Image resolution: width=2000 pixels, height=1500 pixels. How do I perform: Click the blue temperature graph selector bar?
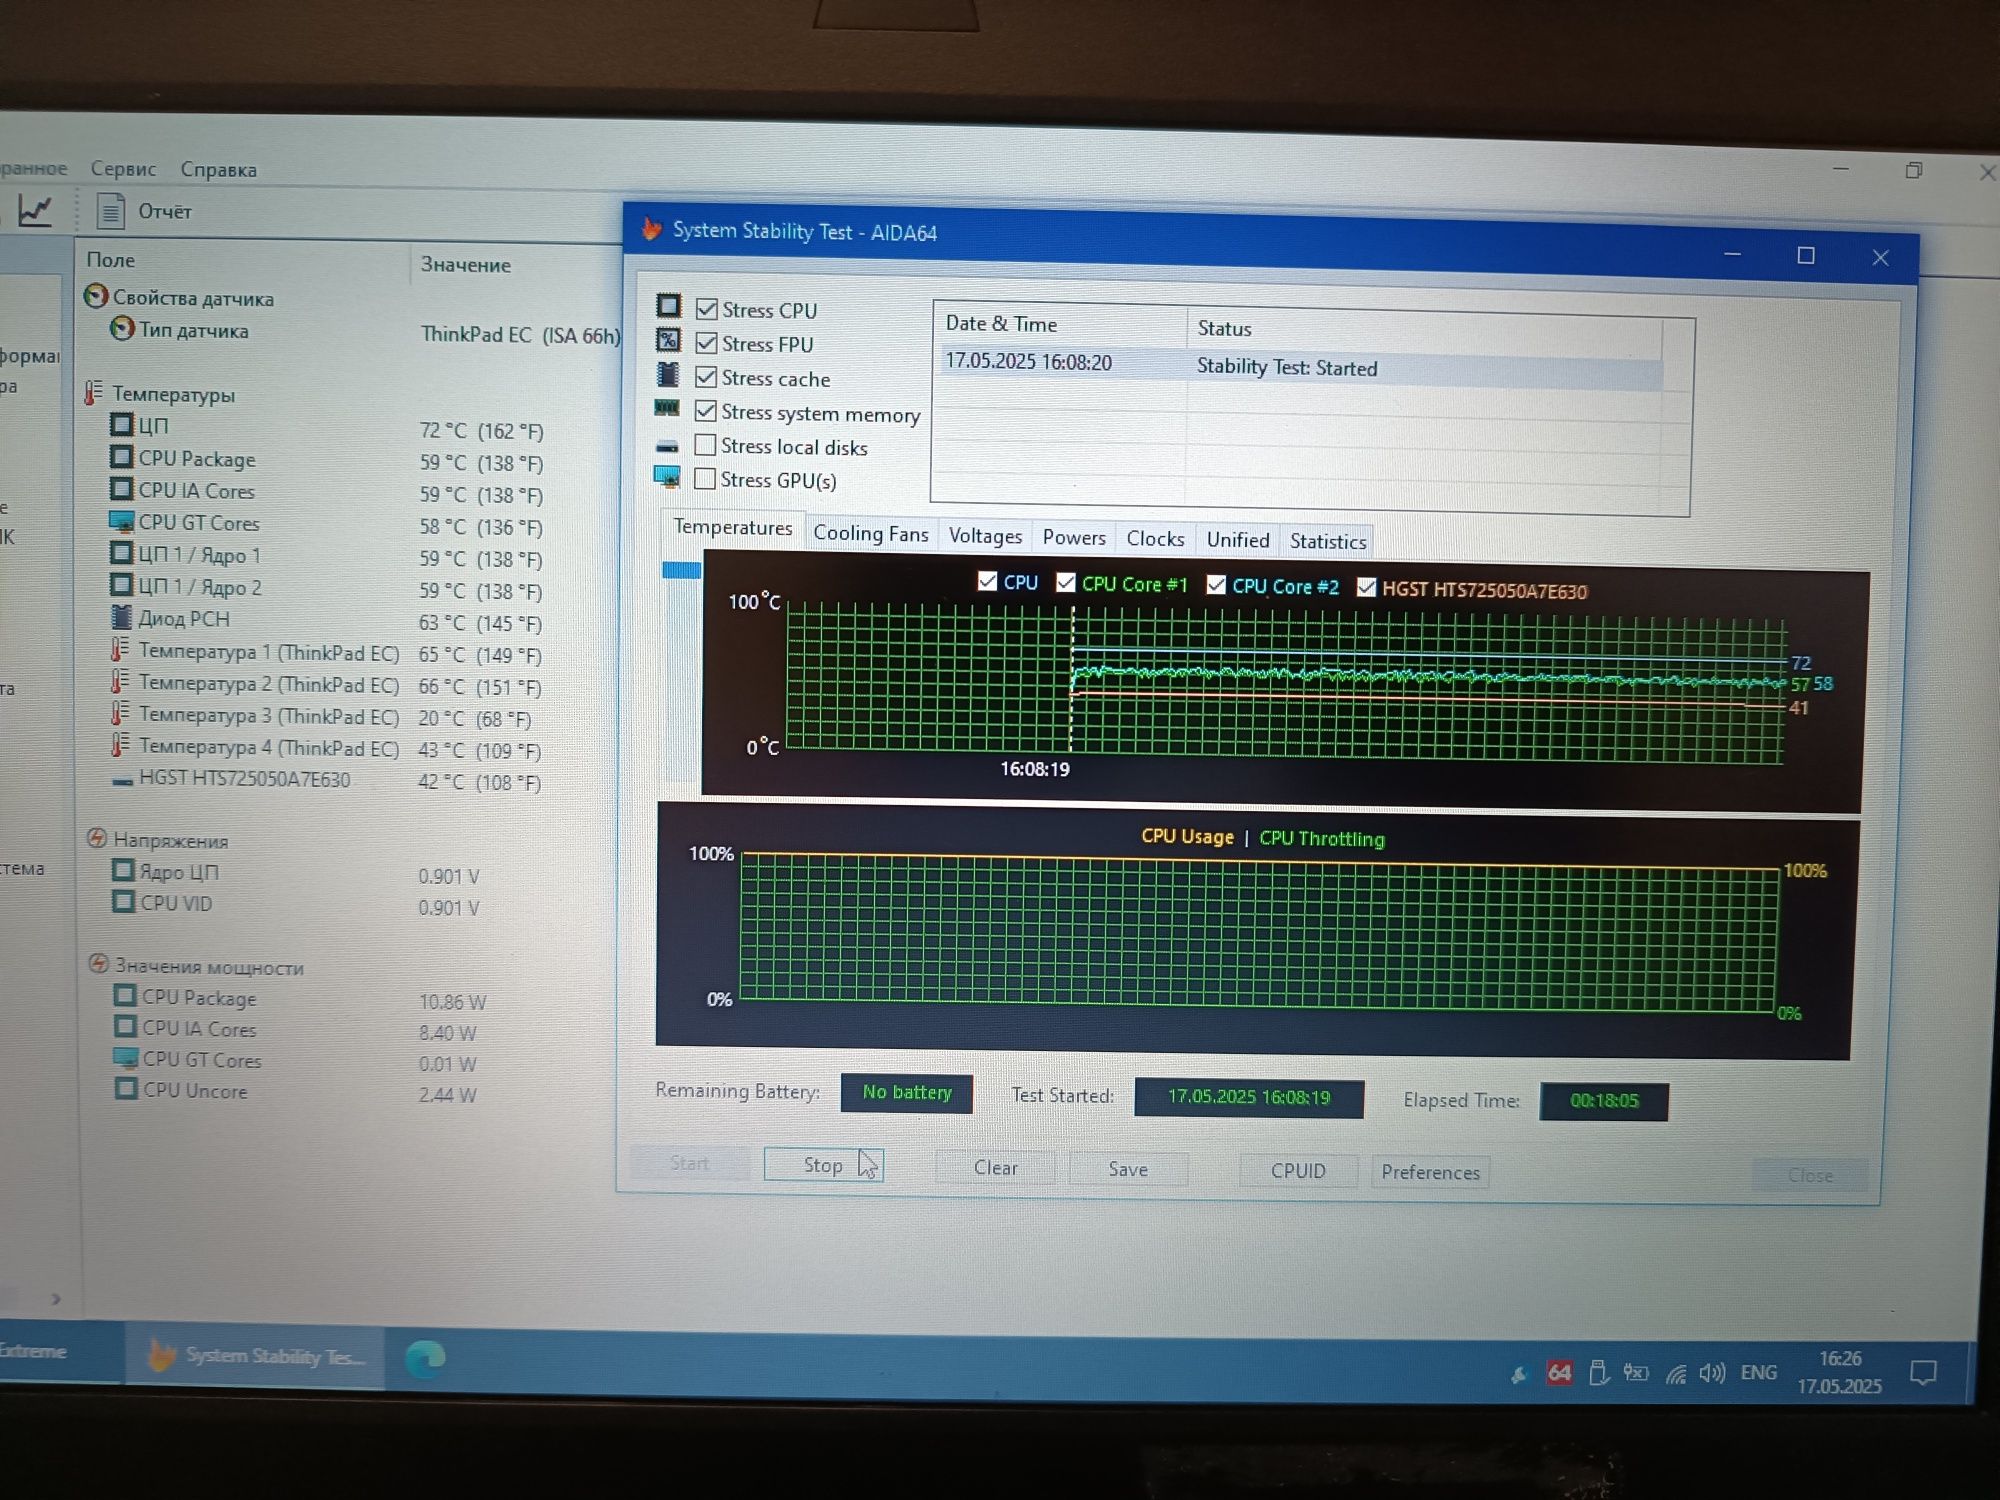[682, 570]
